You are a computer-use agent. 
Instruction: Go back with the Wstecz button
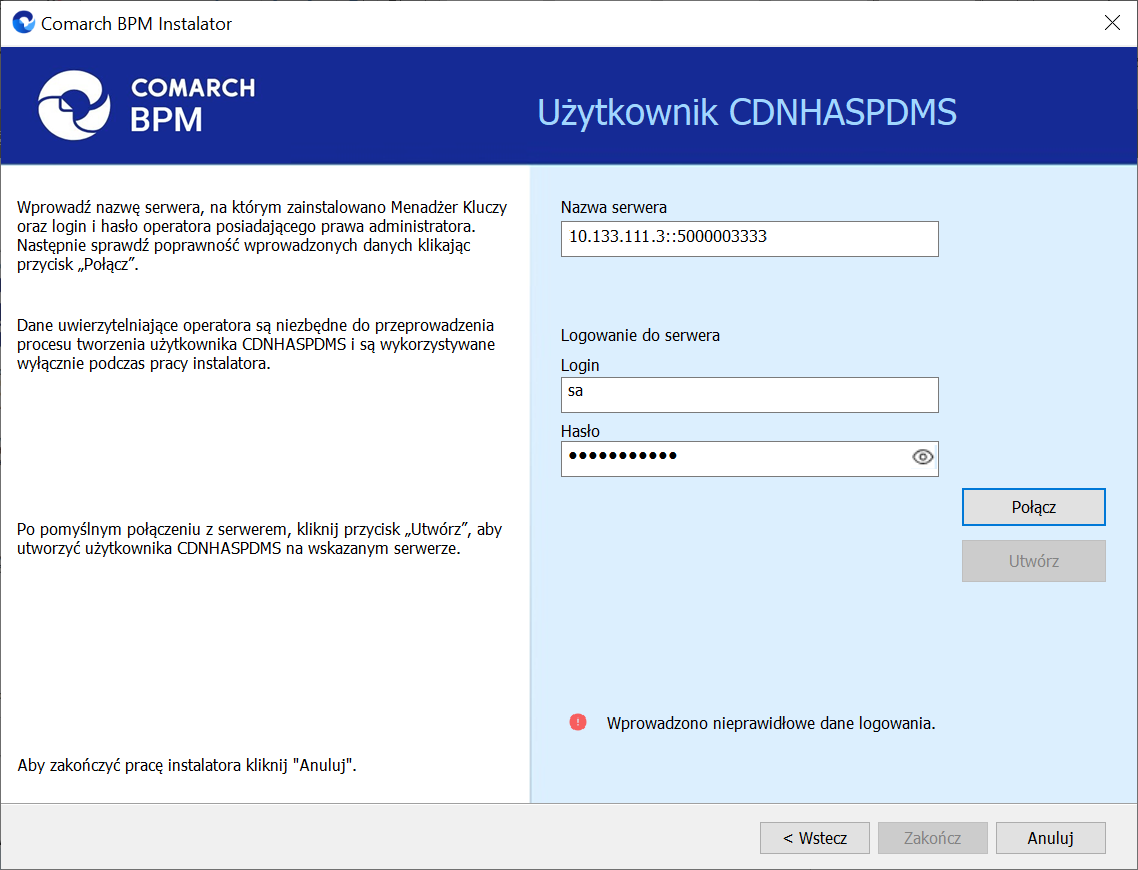(814, 838)
